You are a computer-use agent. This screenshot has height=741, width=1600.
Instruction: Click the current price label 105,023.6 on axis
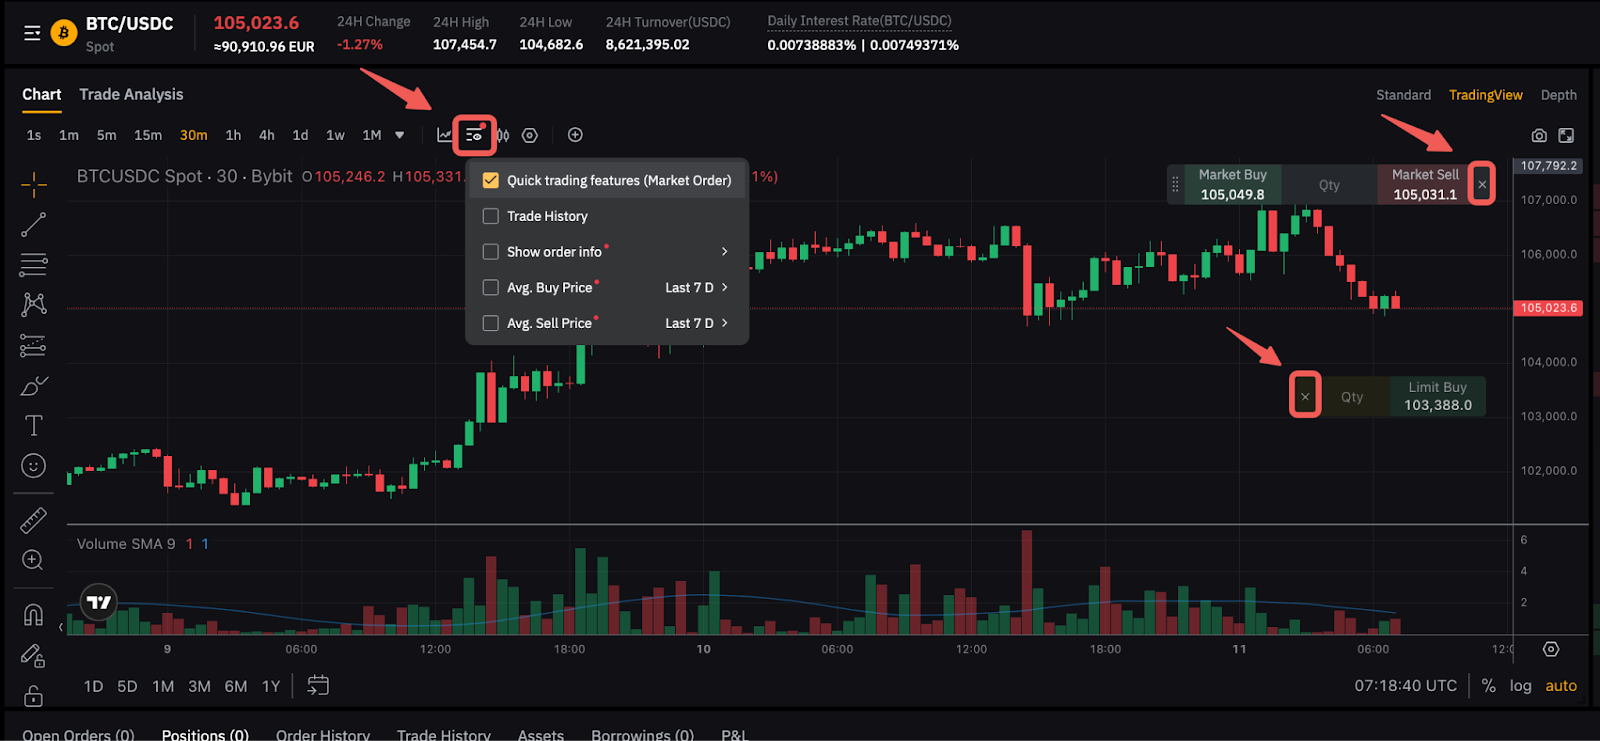1548,308
